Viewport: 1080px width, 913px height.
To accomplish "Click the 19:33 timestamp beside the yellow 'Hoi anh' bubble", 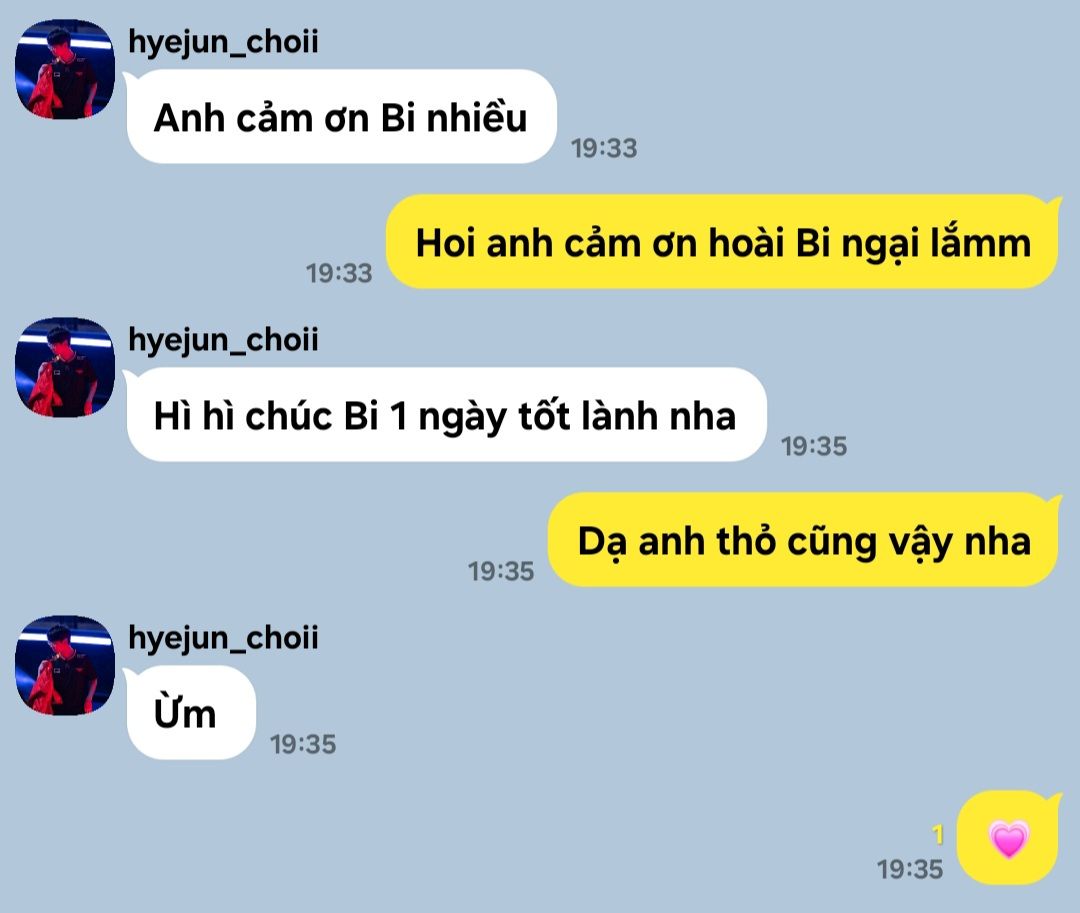I will pos(339,273).
